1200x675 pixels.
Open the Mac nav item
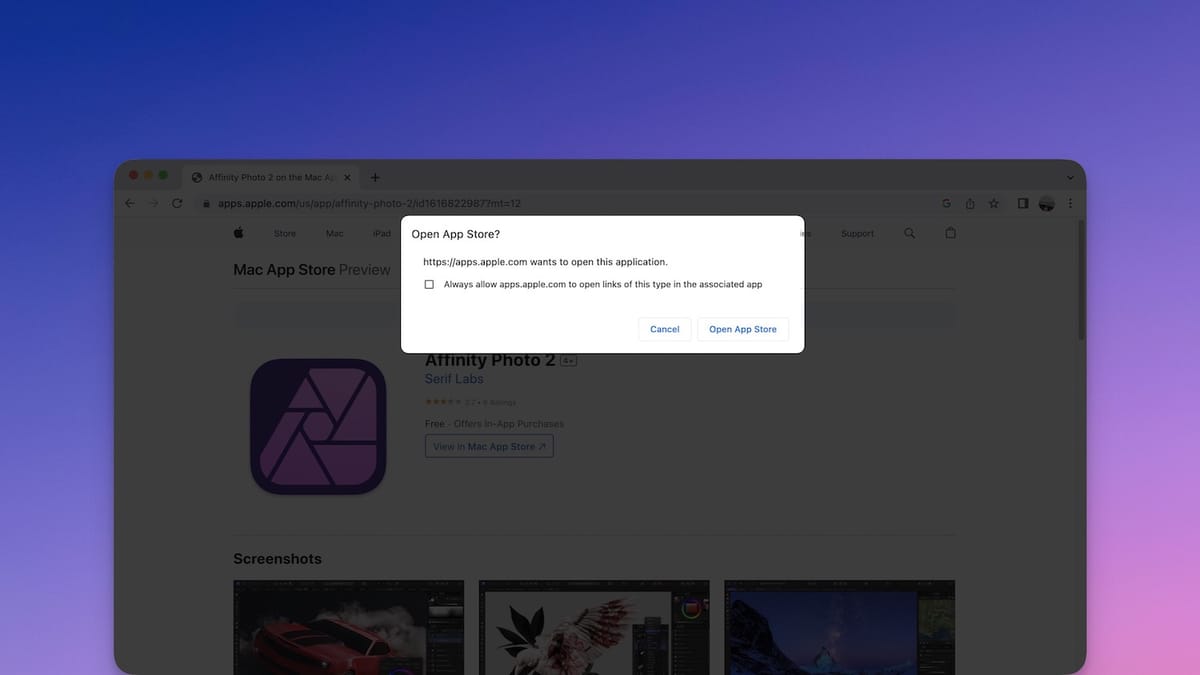335,233
